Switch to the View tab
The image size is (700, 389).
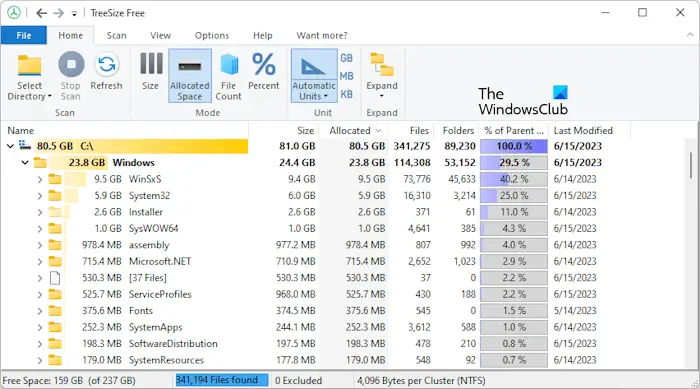(160, 35)
